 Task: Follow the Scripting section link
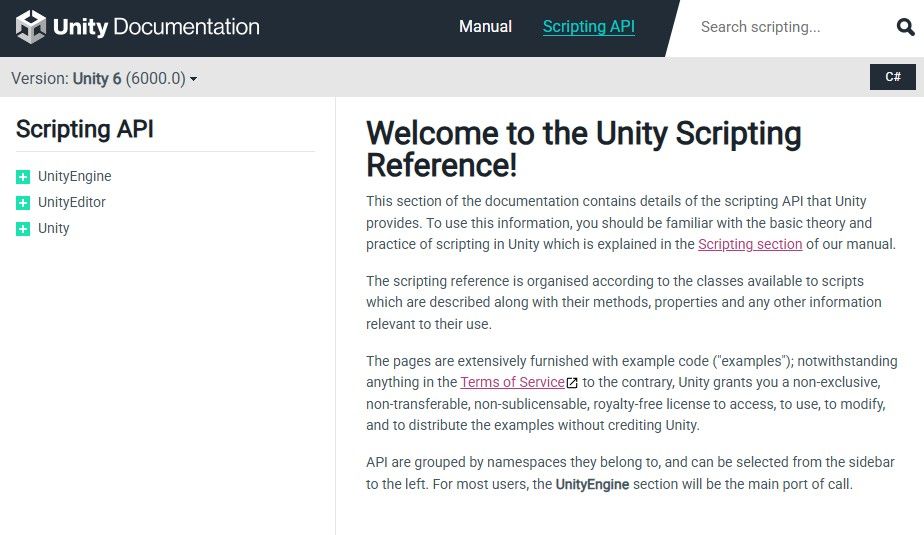[x=750, y=244]
